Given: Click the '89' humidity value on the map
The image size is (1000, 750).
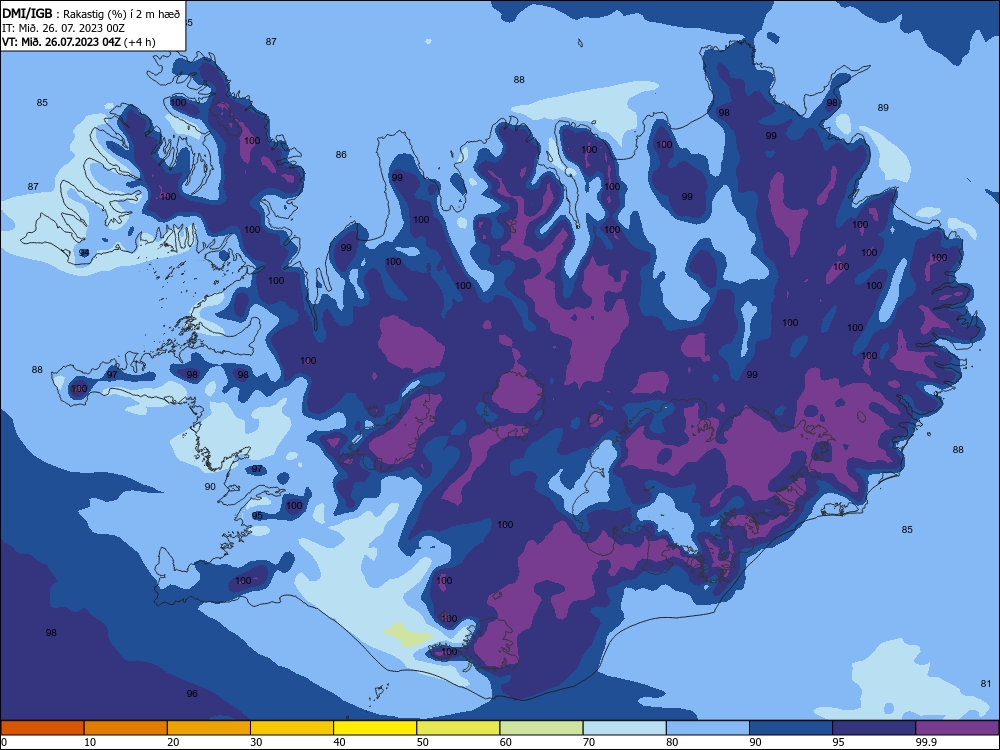Looking at the screenshot, I should coord(883,108).
